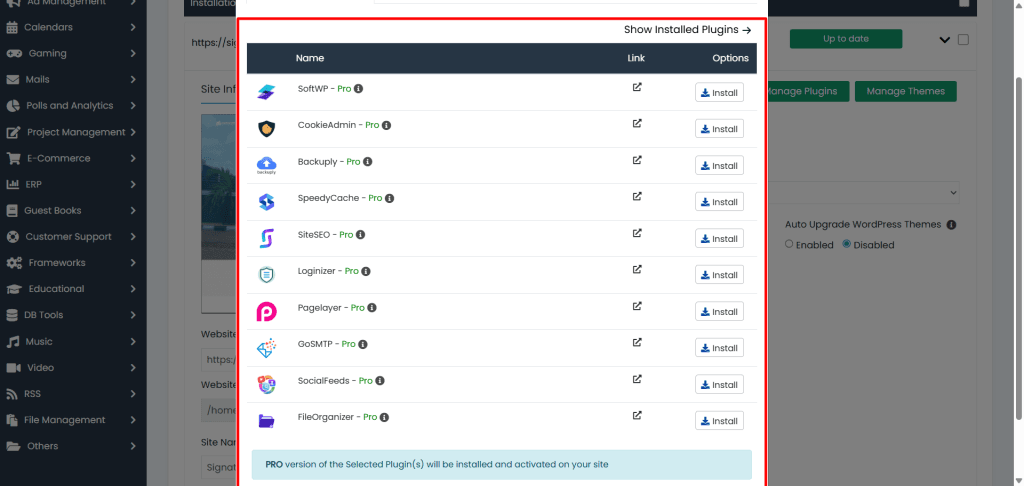The width and height of the screenshot is (1024, 486).
Task: Click the info icon next to SoftWP Pro
Action: click(359, 89)
